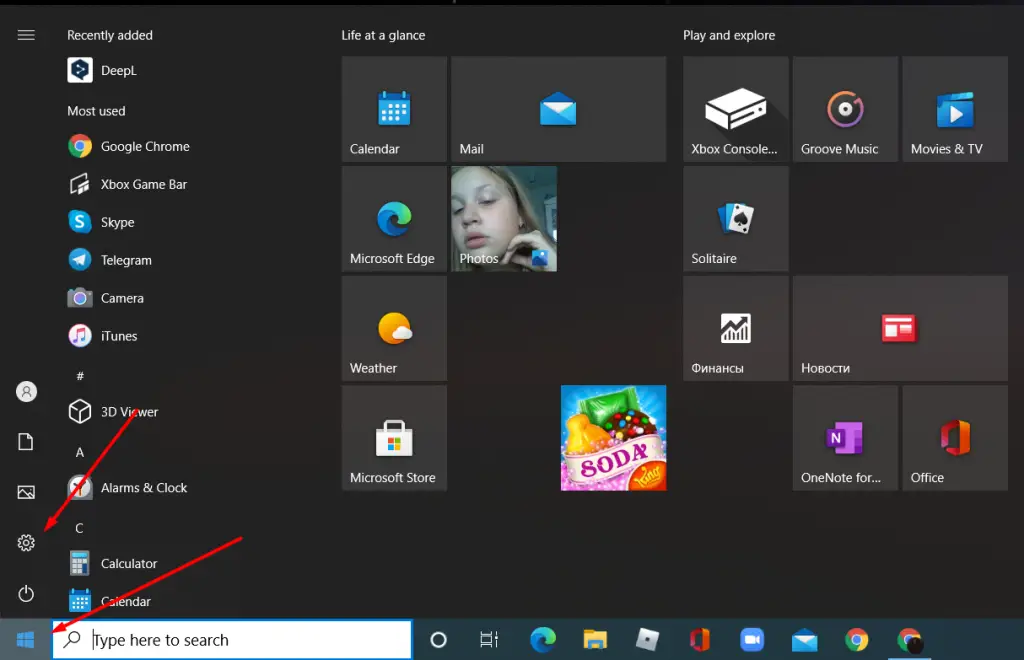Click the Power button in Start sidebar

26,593
